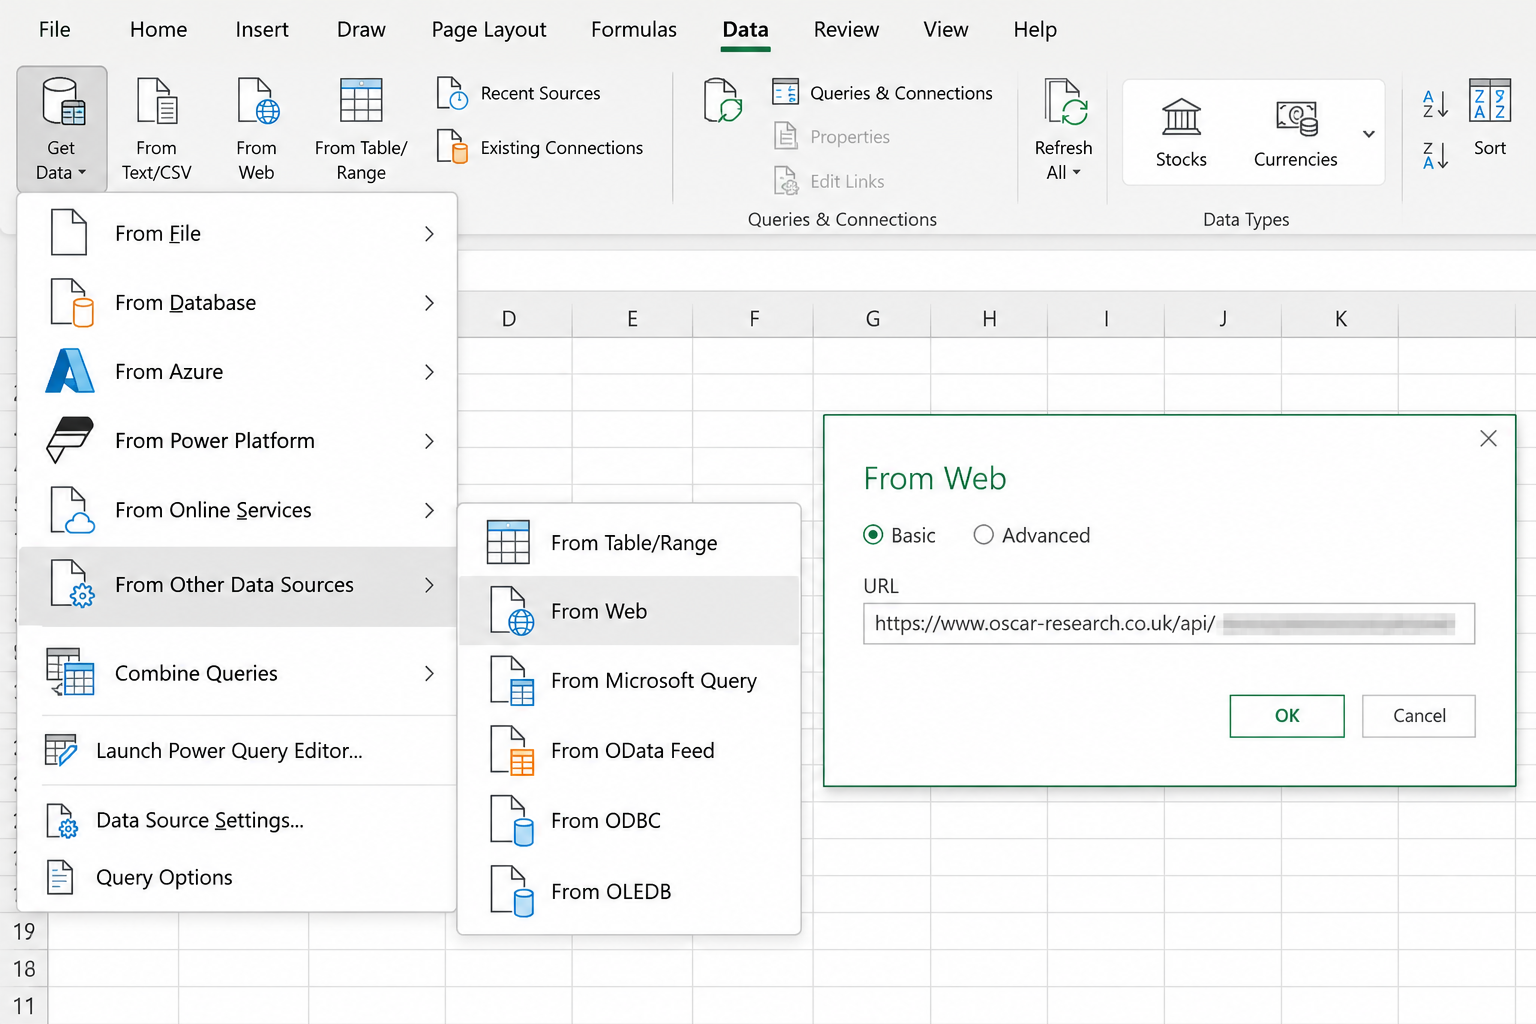This screenshot has width=1536, height=1024.
Task: Open the Help tab
Action: 1035,29
